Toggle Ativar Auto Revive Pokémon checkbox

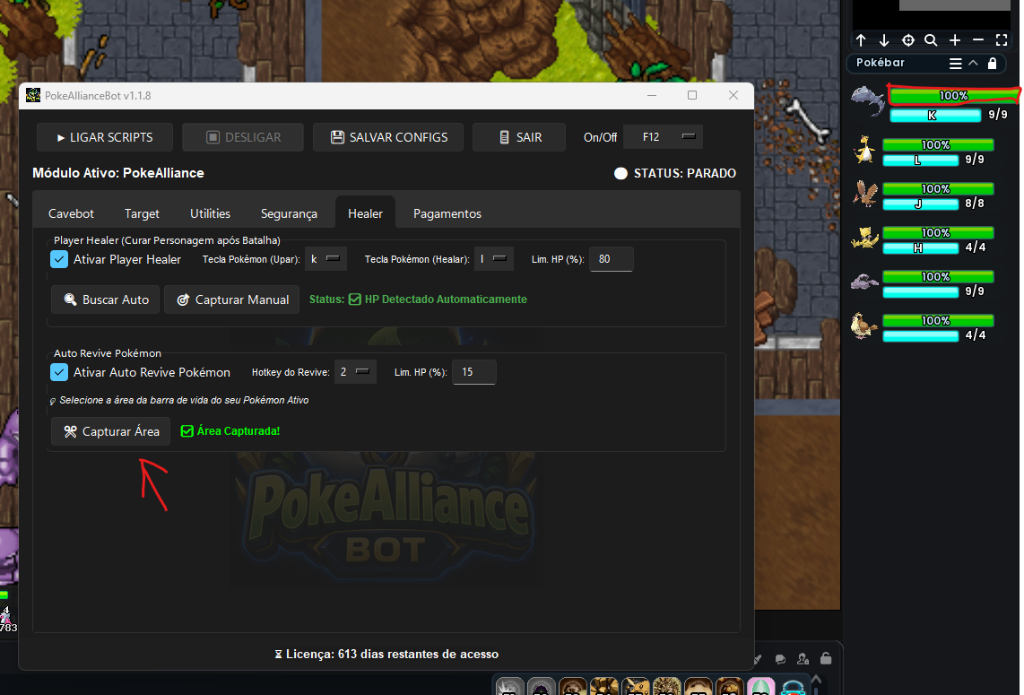coord(59,372)
